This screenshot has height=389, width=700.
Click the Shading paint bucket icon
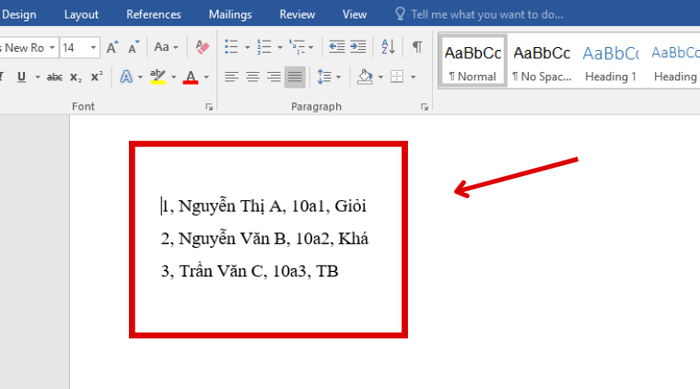click(365, 77)
